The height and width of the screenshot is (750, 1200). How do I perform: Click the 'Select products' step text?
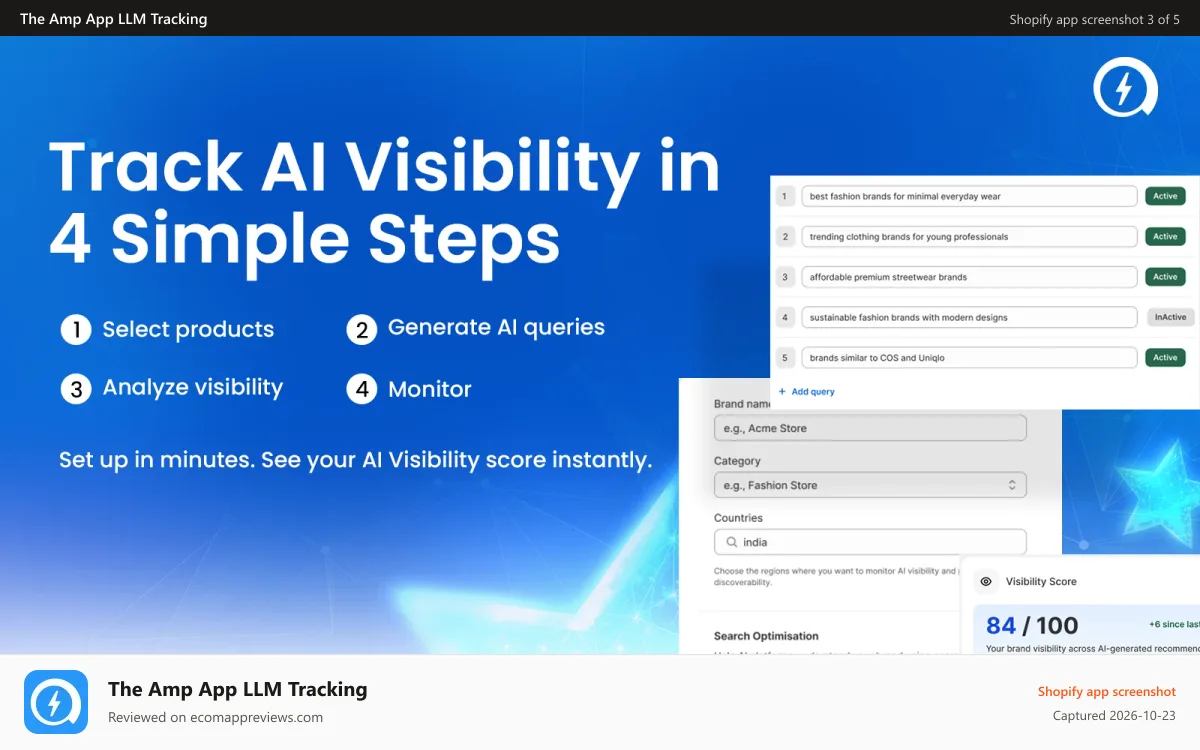(x=188, y=330)
